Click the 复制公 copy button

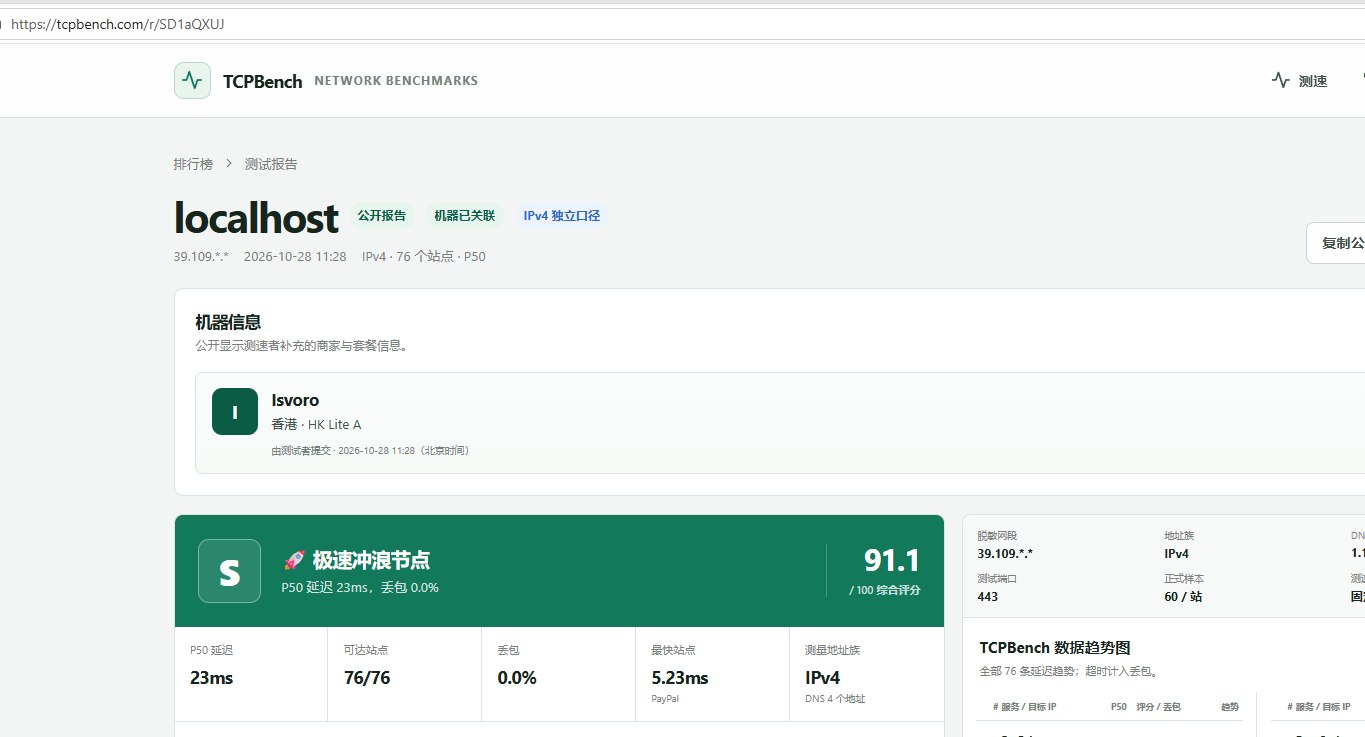tap(1336, 243)
